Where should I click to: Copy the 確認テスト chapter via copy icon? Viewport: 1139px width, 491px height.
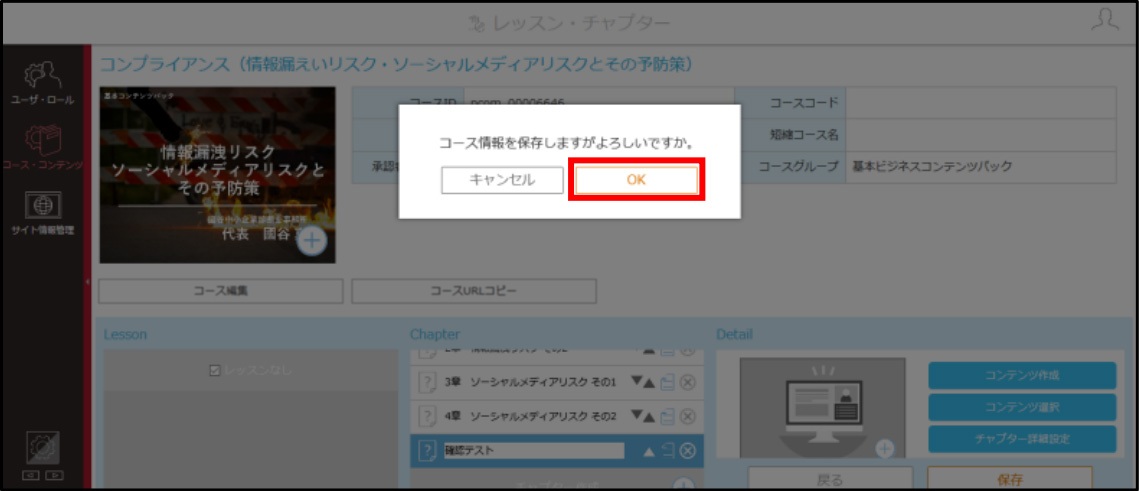(668, 451)
